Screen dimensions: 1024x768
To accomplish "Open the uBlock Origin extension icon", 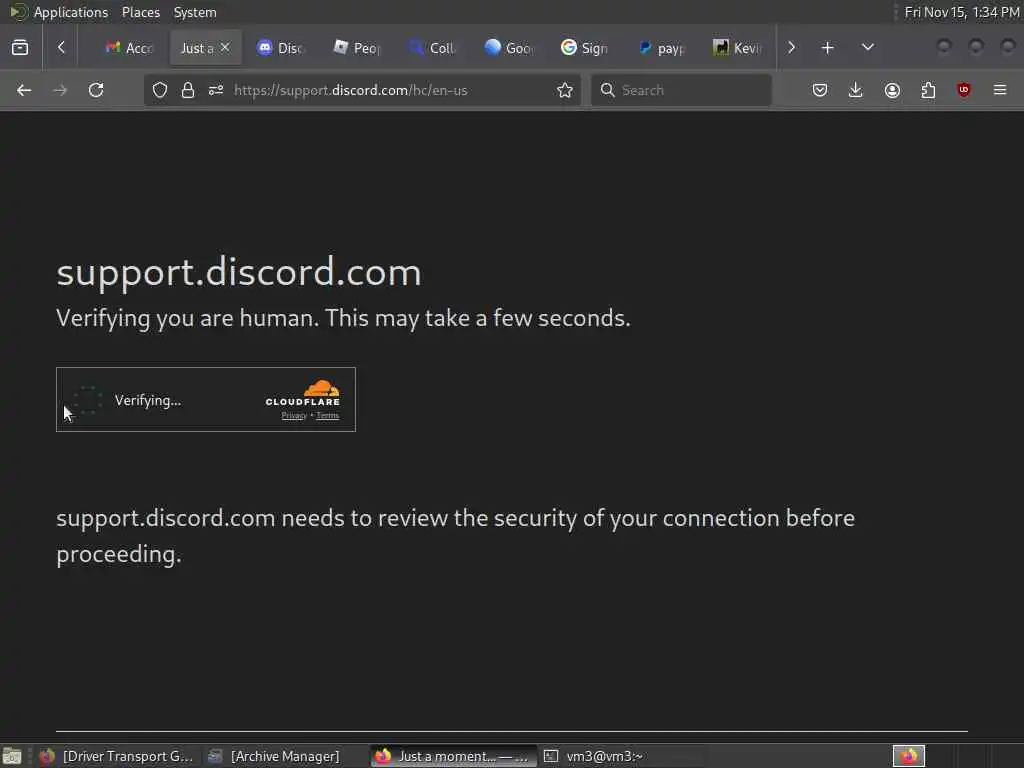I will click(964, 90).
